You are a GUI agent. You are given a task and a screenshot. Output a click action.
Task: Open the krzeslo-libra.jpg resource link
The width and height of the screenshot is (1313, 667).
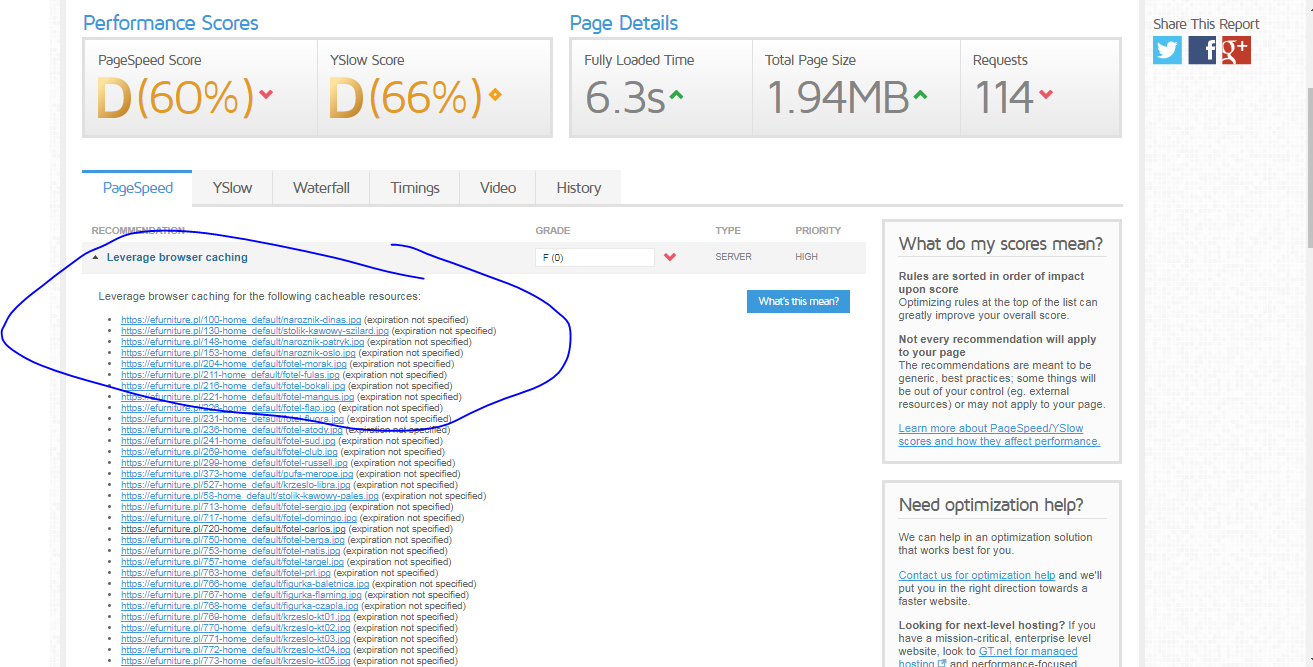pyautogui.click(x=236, y=485)
